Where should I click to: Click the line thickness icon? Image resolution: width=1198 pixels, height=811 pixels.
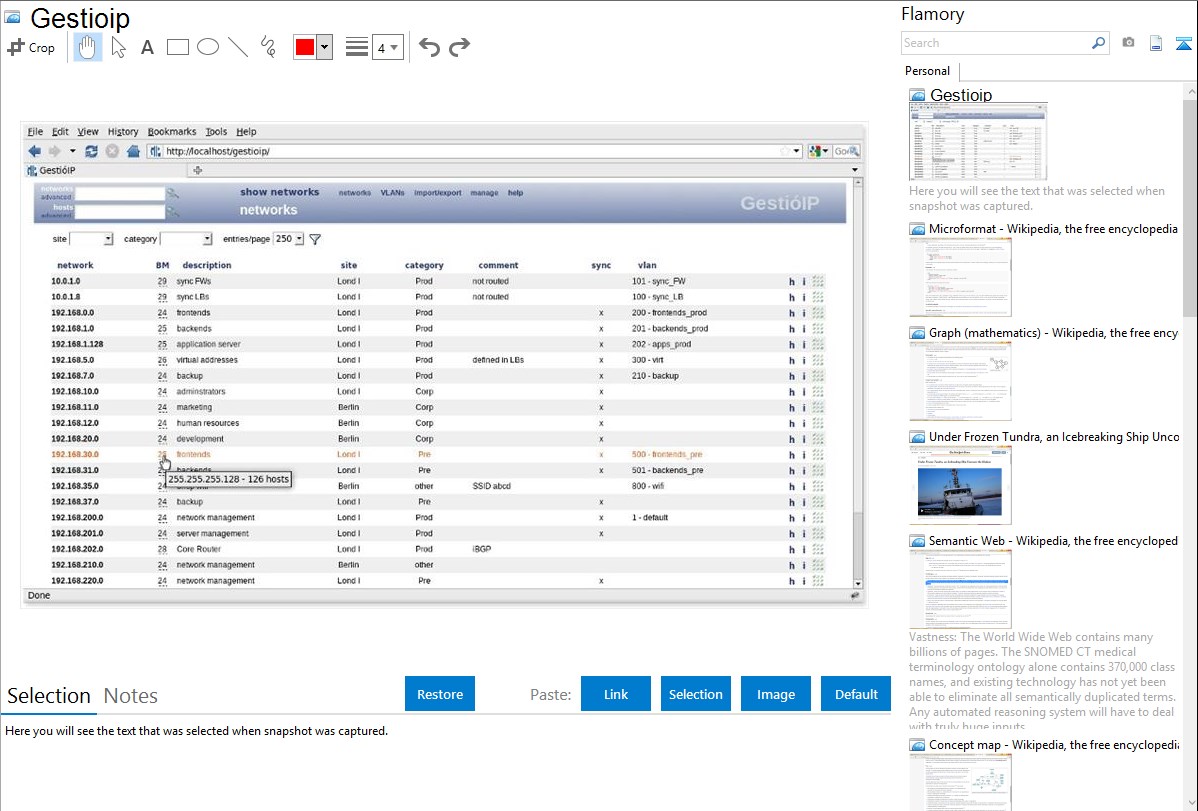[357, 47]
